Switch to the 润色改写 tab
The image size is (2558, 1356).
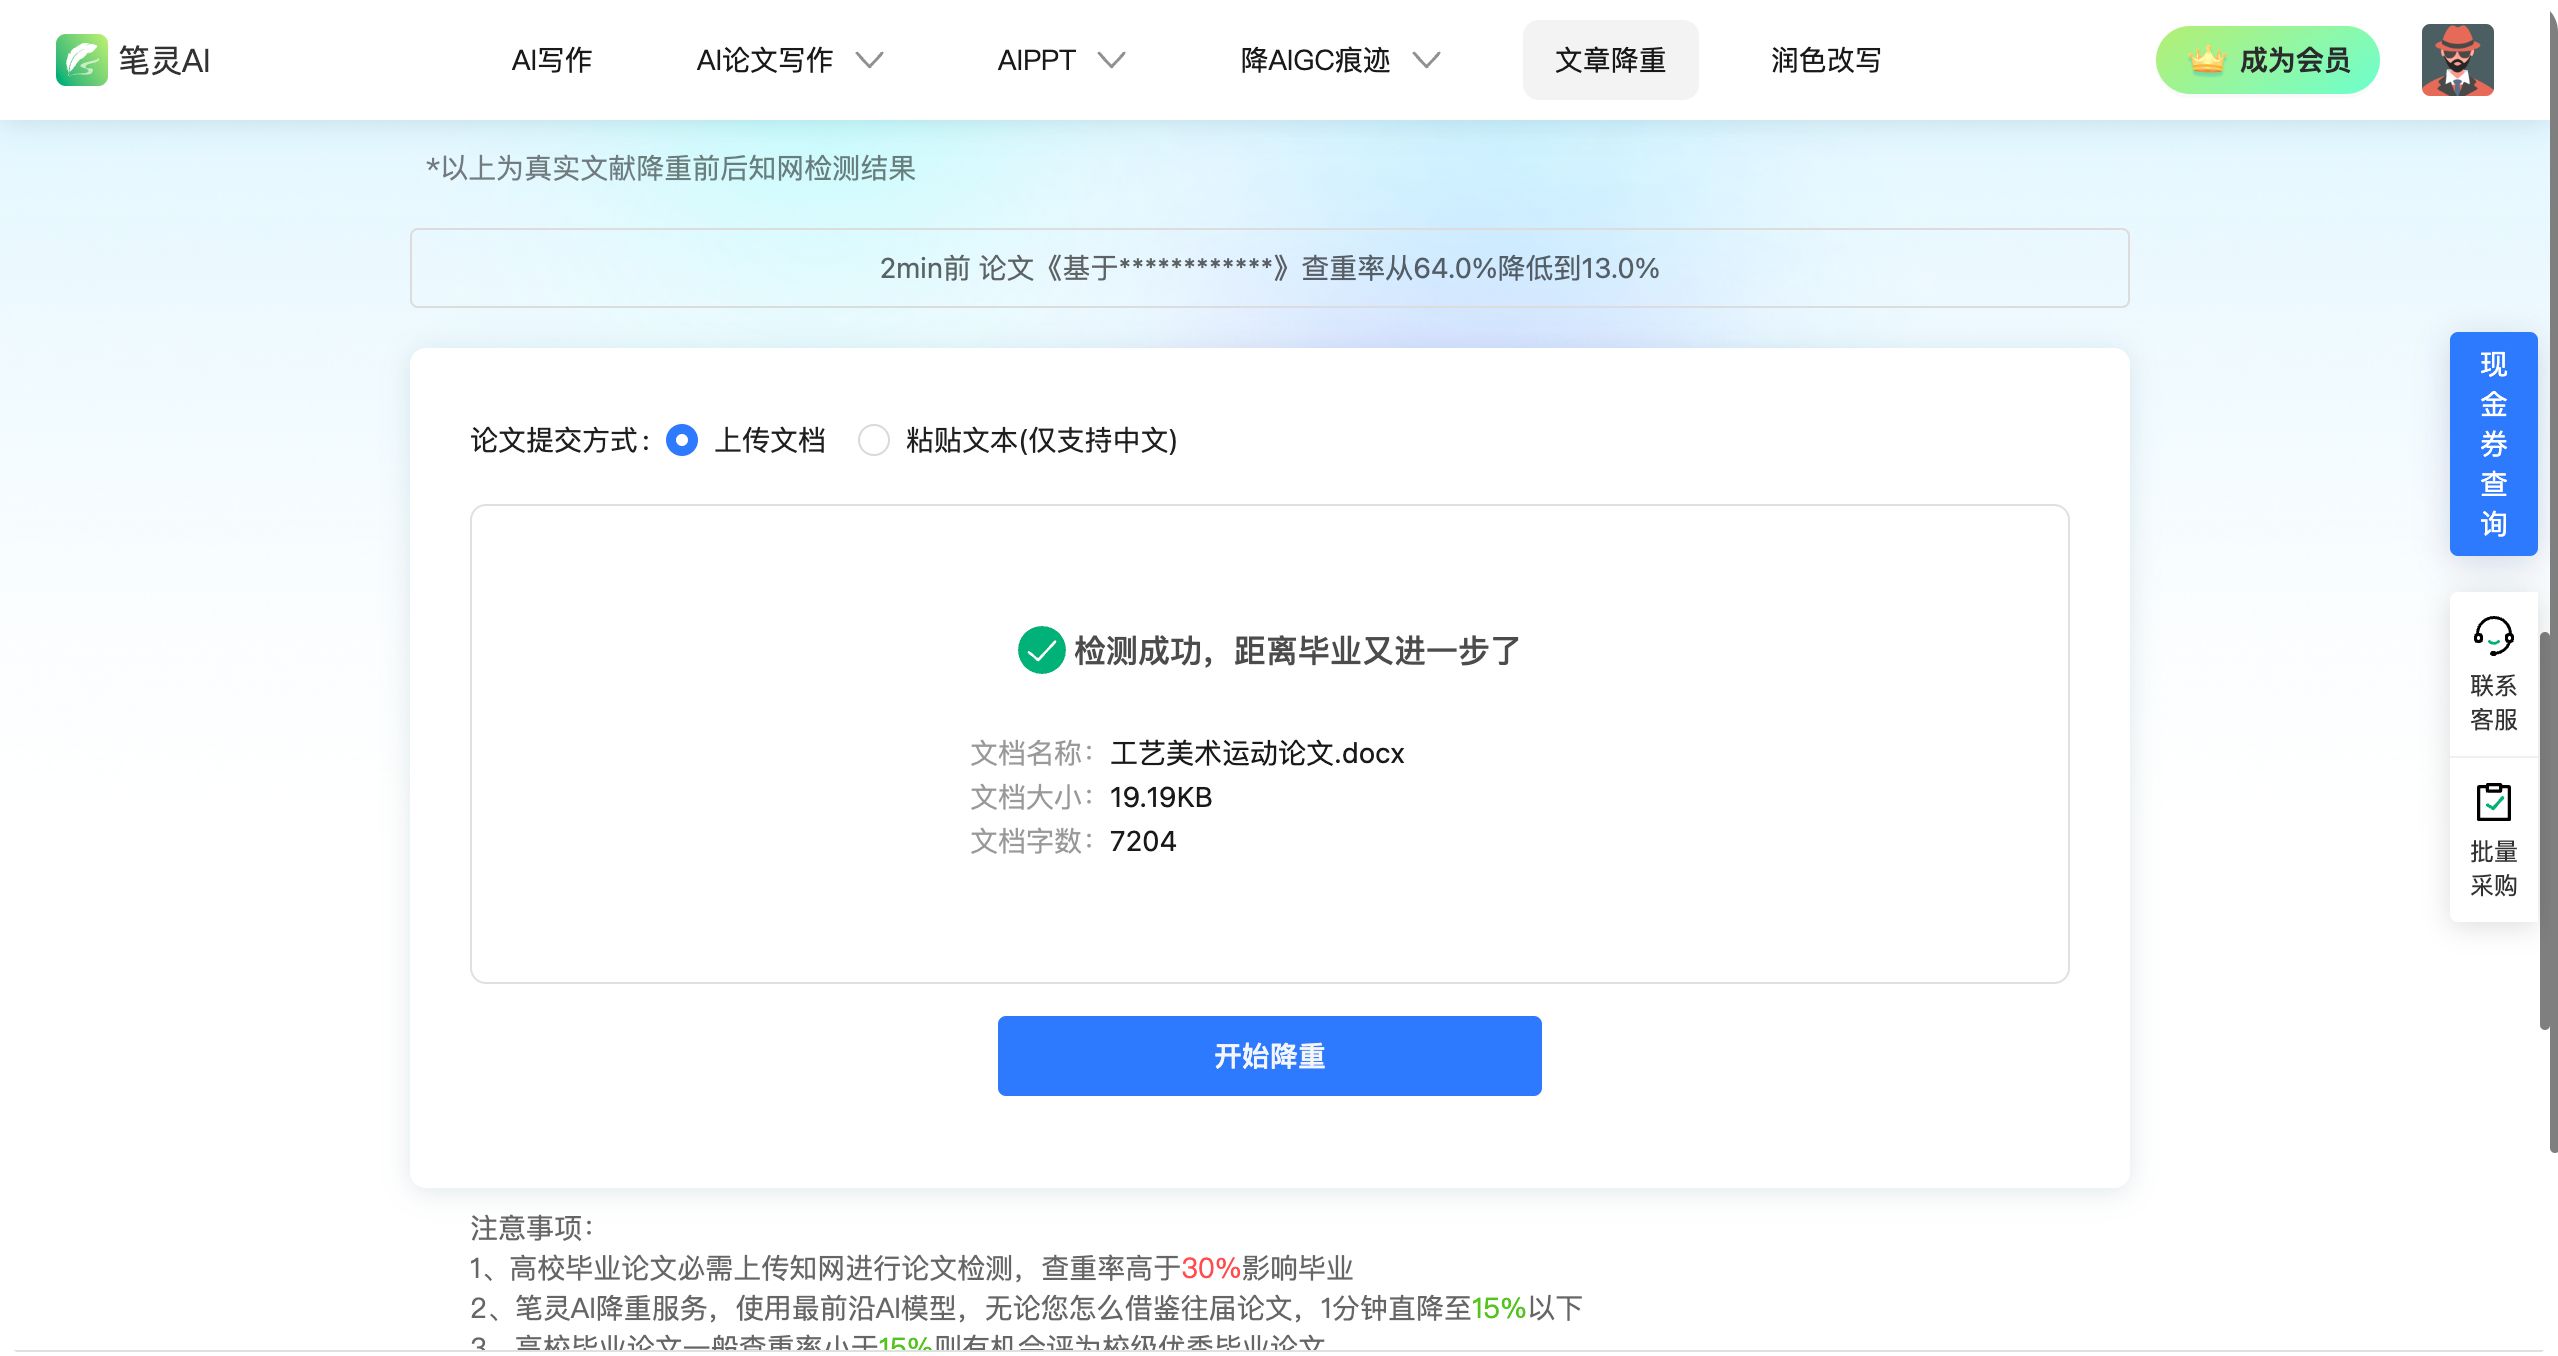(1826, 60)
